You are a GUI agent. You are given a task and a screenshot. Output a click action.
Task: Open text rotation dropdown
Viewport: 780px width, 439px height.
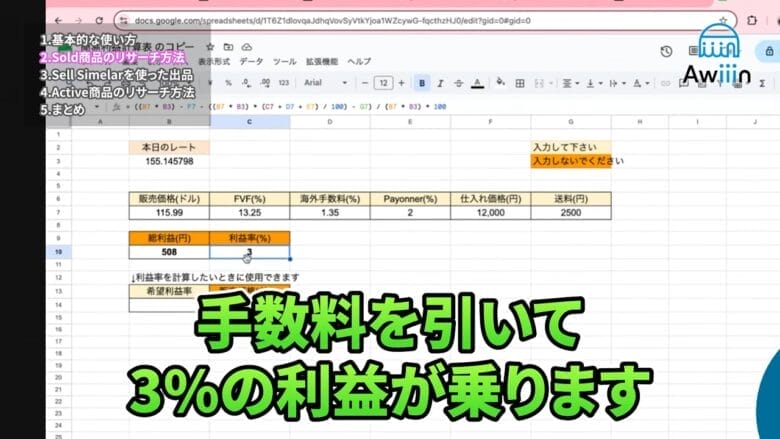pyautogui.click(x=639, y=83)
